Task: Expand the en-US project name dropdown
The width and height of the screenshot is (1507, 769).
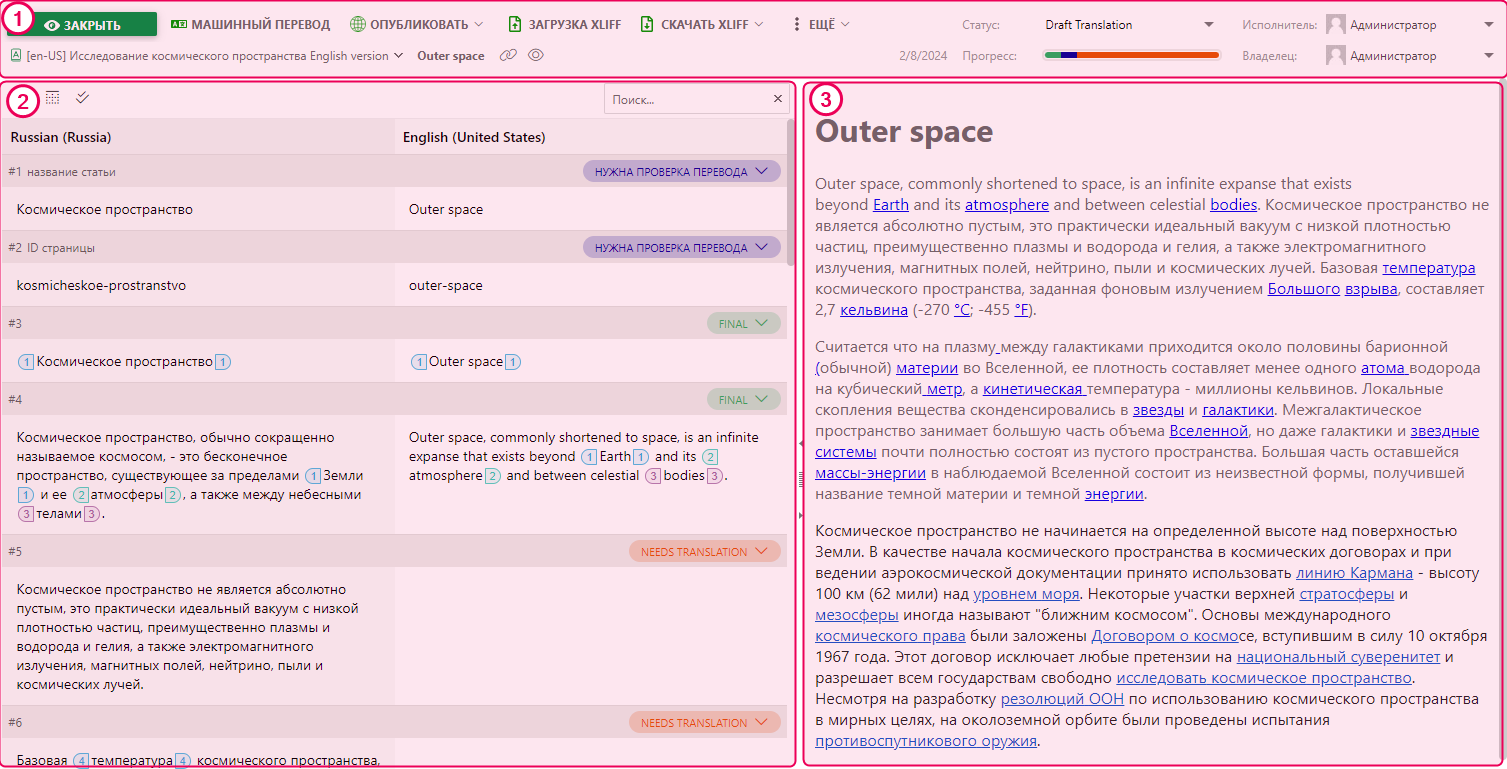Action: pyautogui.click(x=399, y=56)
